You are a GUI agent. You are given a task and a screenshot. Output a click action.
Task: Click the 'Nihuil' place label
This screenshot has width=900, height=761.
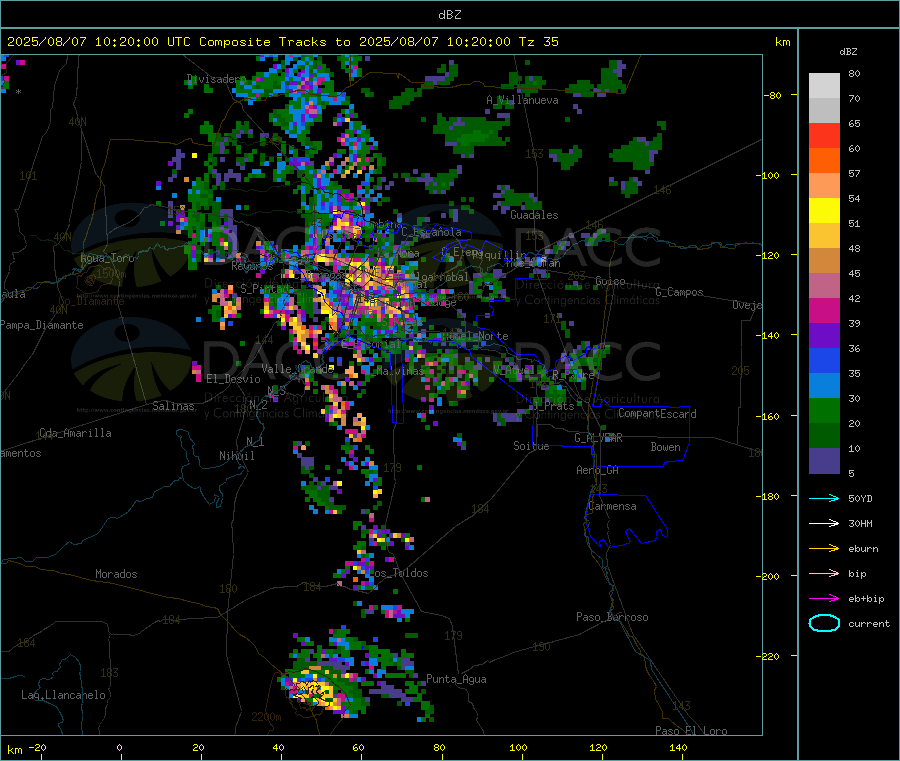[x=236, y=456]
